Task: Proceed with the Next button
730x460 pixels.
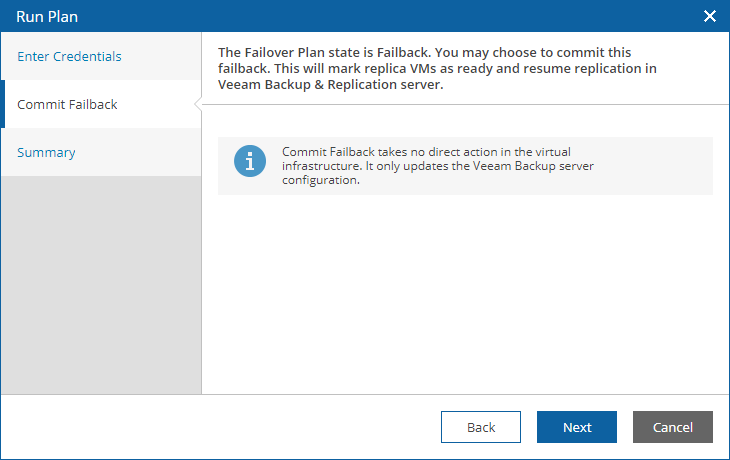Action: (577, 427)
